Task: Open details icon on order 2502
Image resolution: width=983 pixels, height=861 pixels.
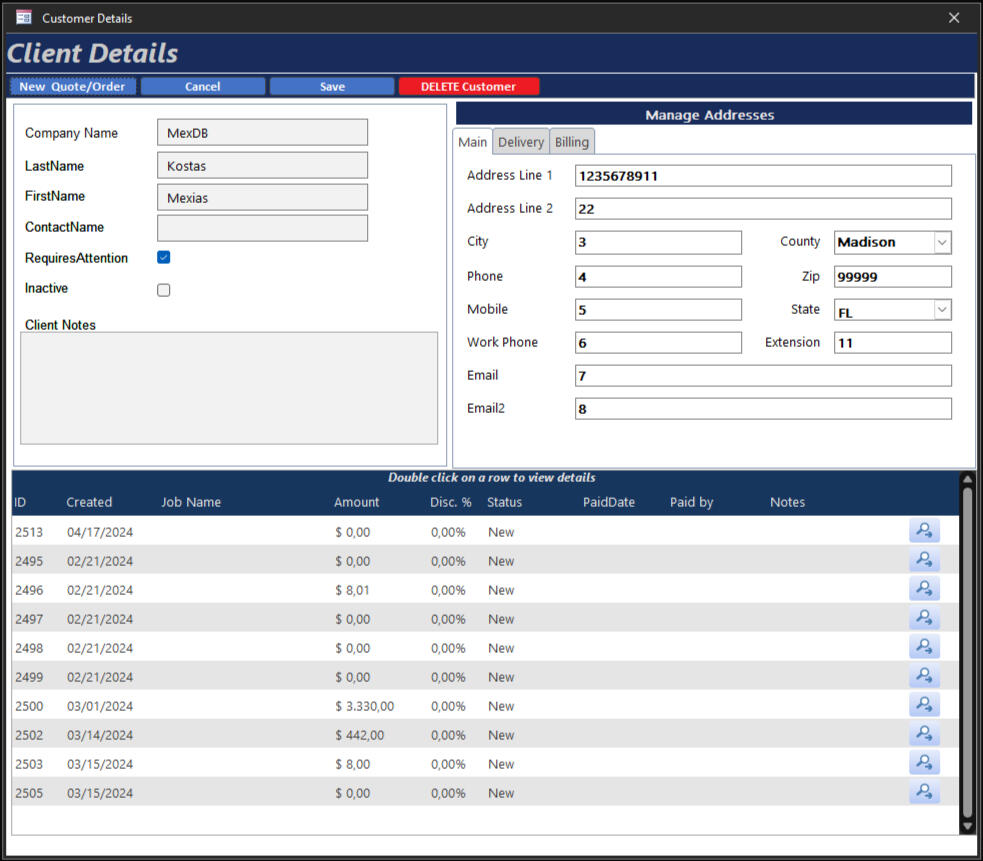Action: tap(923, 733)
